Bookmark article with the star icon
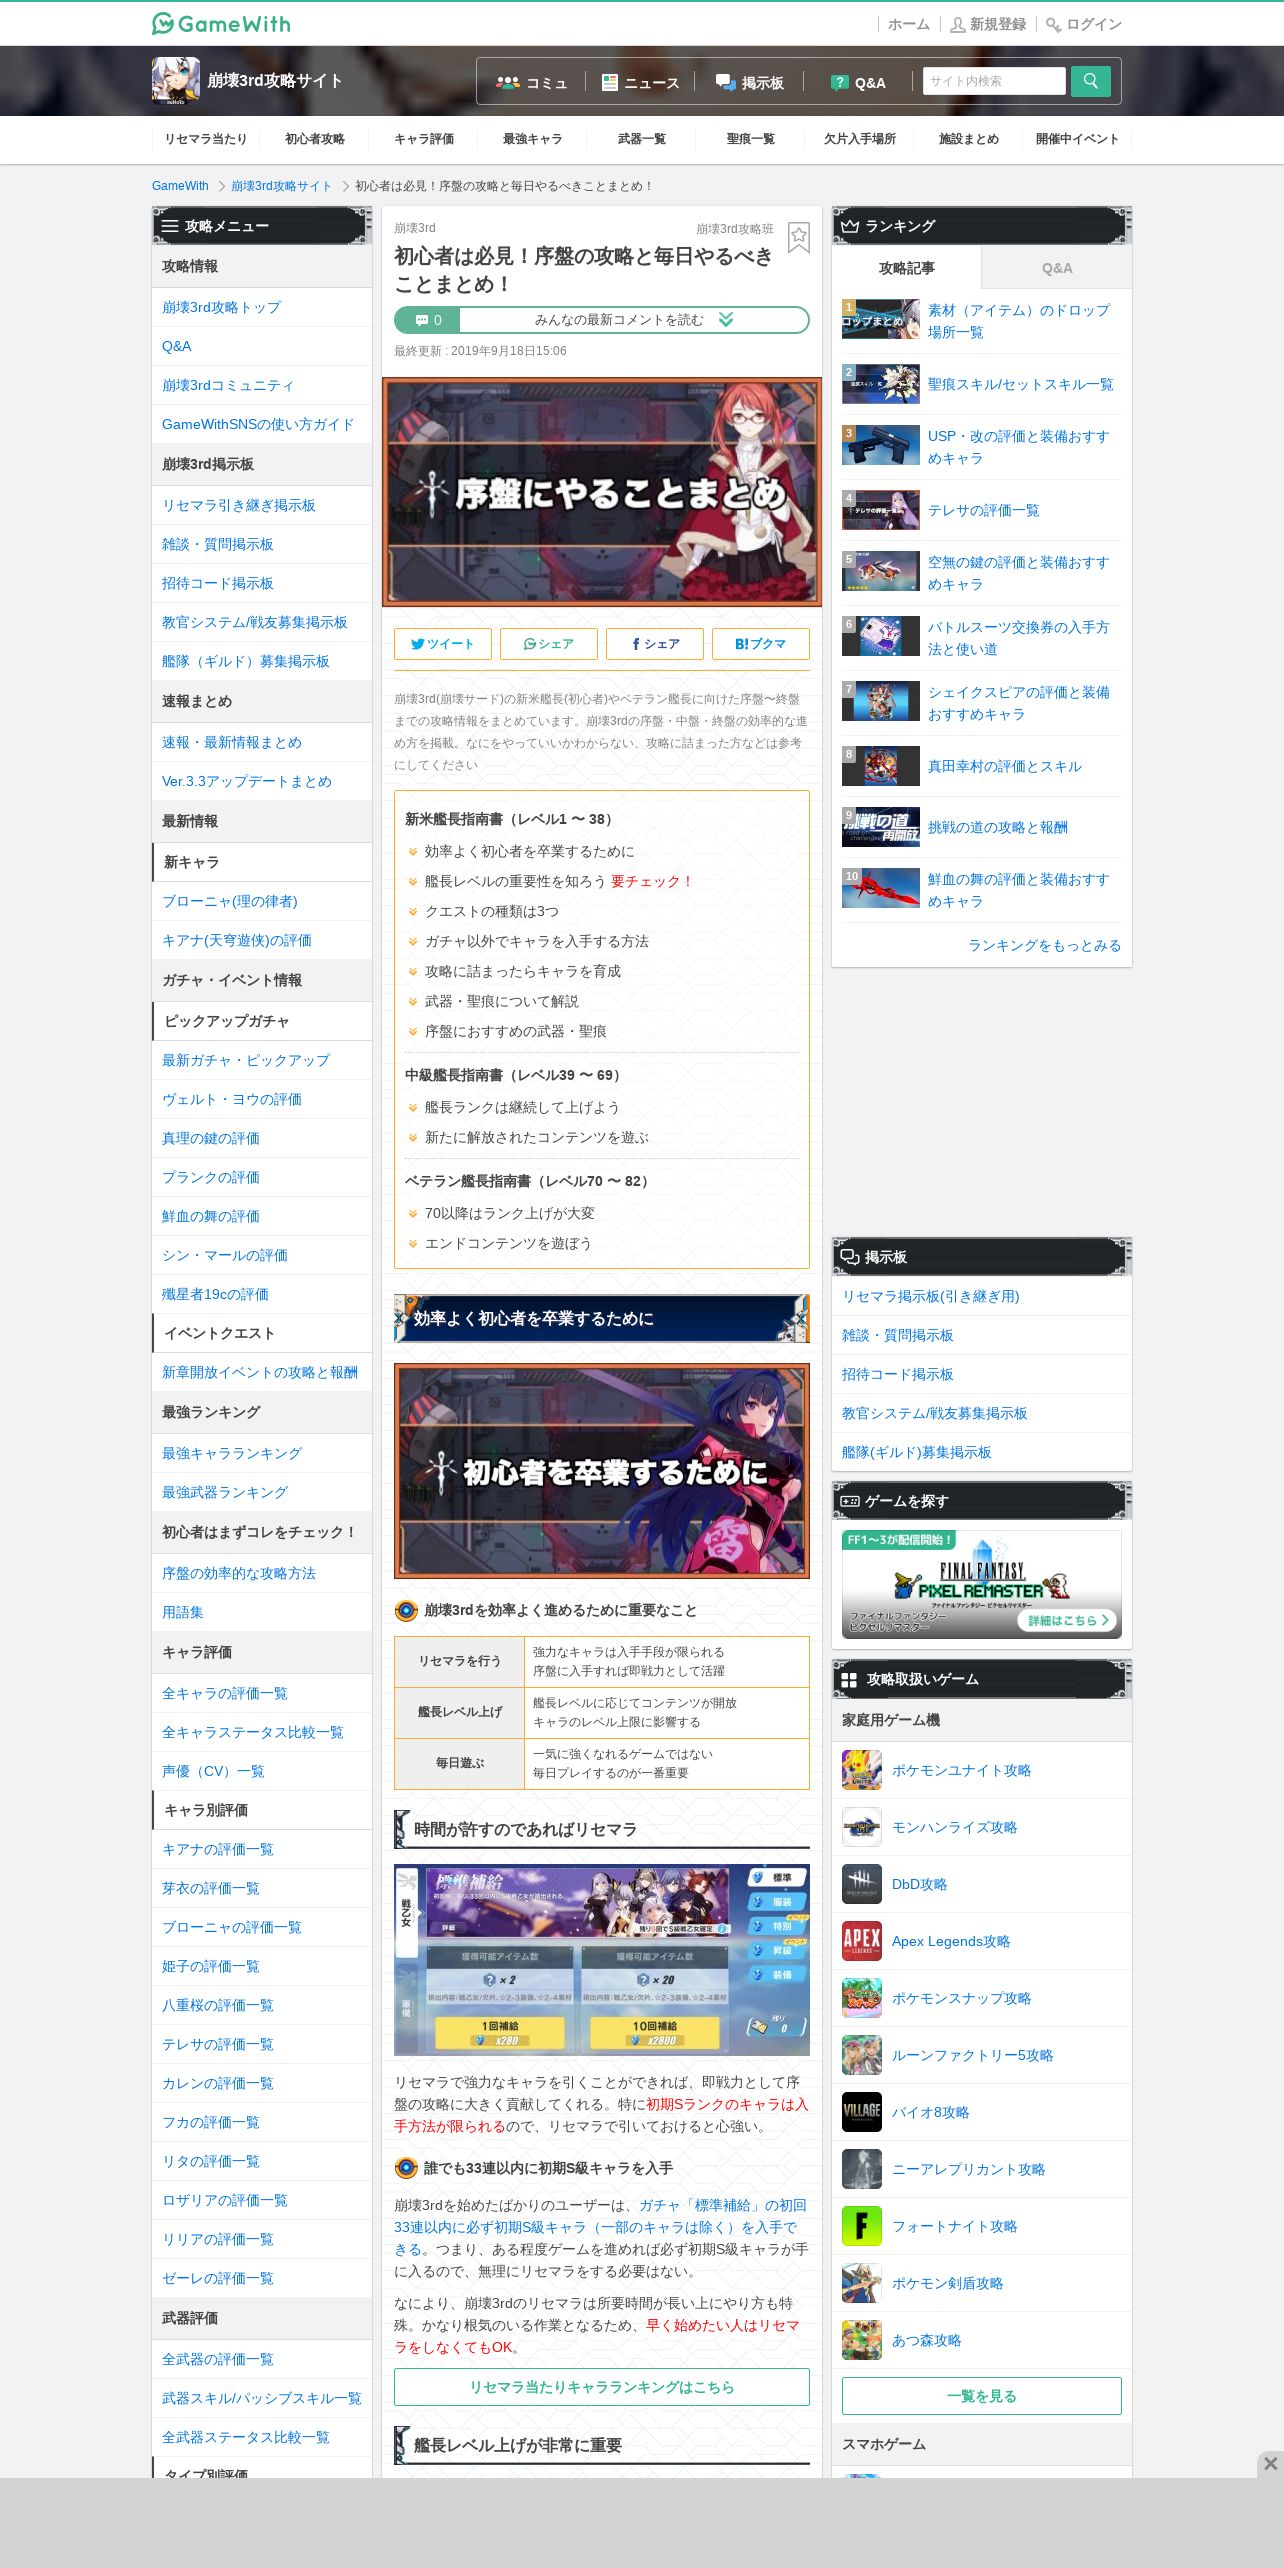Screen dimensions: 1284x2568 pos(798,237)
